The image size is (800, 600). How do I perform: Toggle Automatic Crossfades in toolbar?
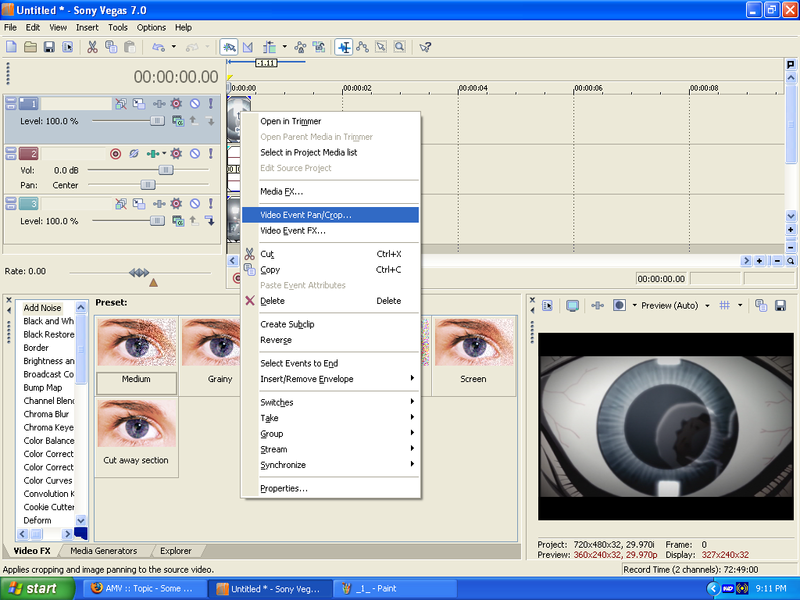coord(248,47)
